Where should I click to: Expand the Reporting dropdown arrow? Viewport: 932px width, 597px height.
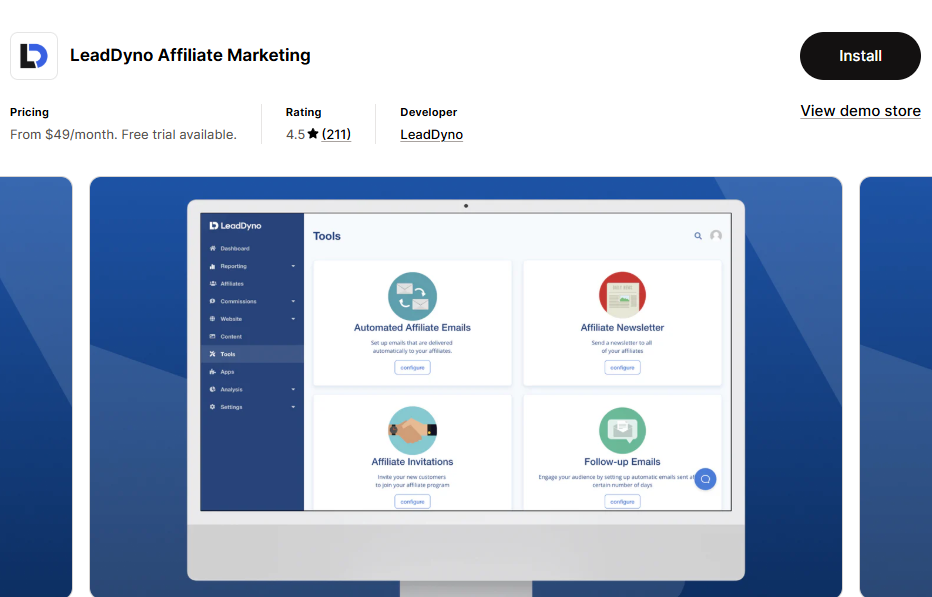(x=293, y=266)
